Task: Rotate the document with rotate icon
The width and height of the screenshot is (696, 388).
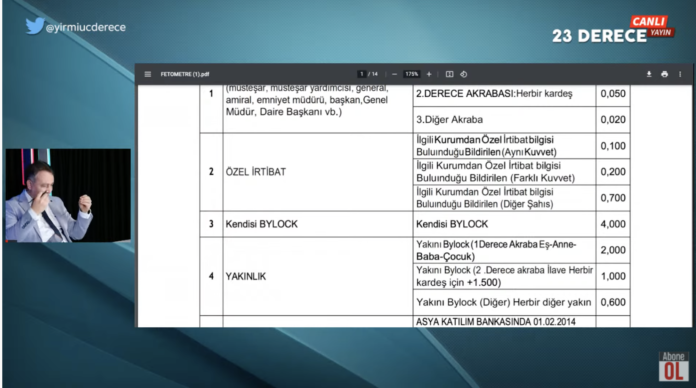Action: point(463,74)
